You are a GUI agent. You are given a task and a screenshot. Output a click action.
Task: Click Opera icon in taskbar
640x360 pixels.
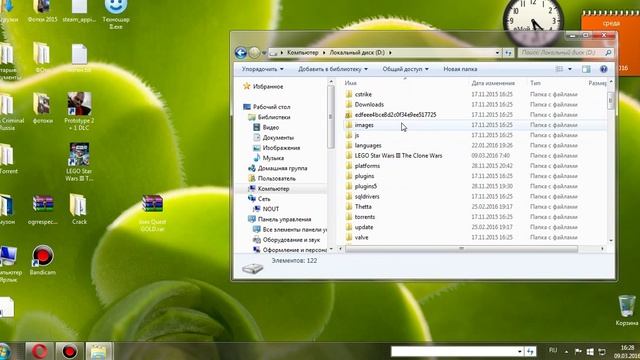point(40,351)
